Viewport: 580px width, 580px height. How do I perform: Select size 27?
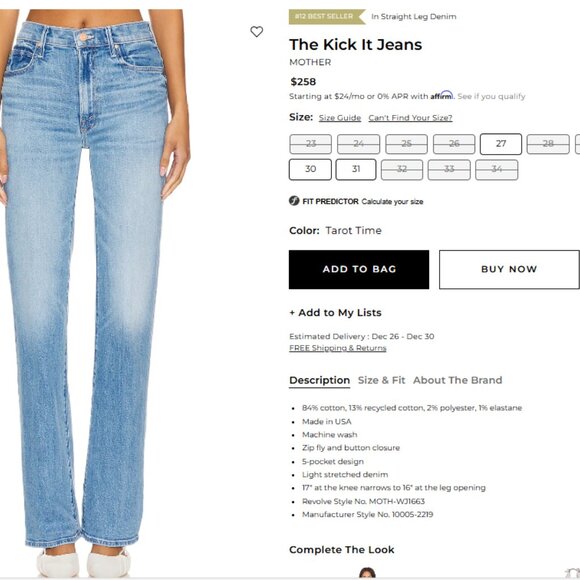(501, 144)
